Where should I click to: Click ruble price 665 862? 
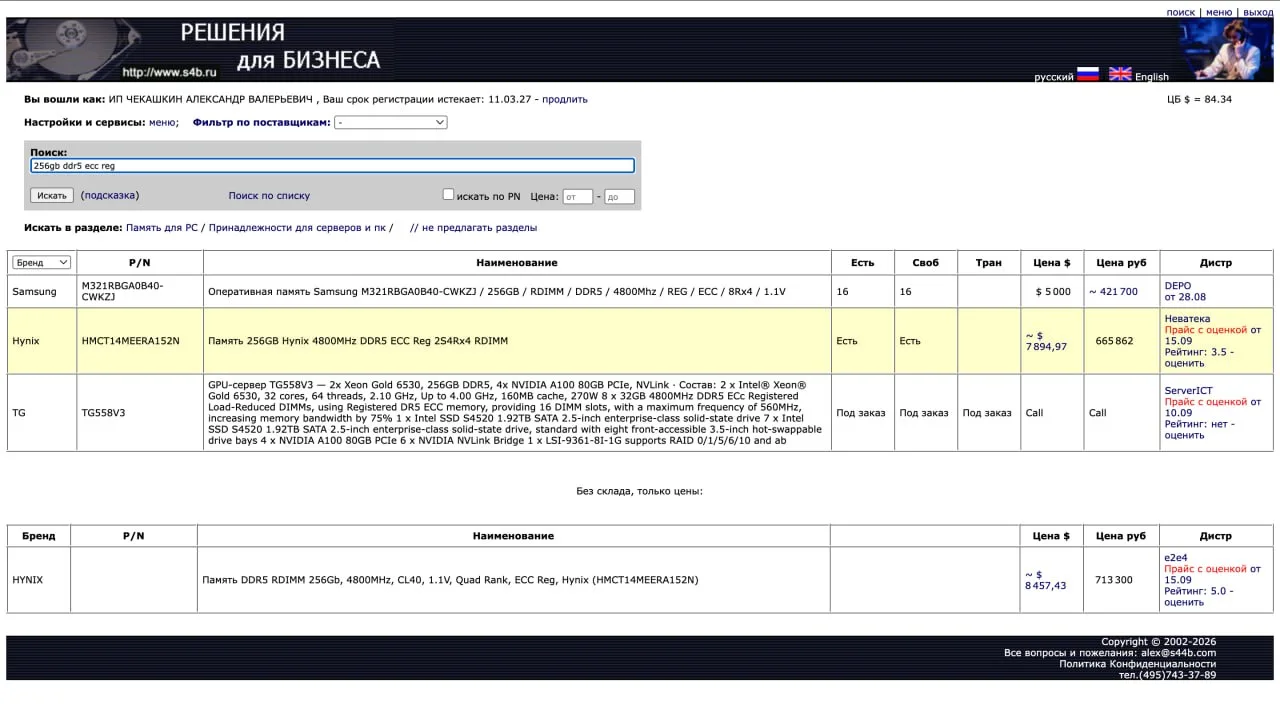[1114, 341]
